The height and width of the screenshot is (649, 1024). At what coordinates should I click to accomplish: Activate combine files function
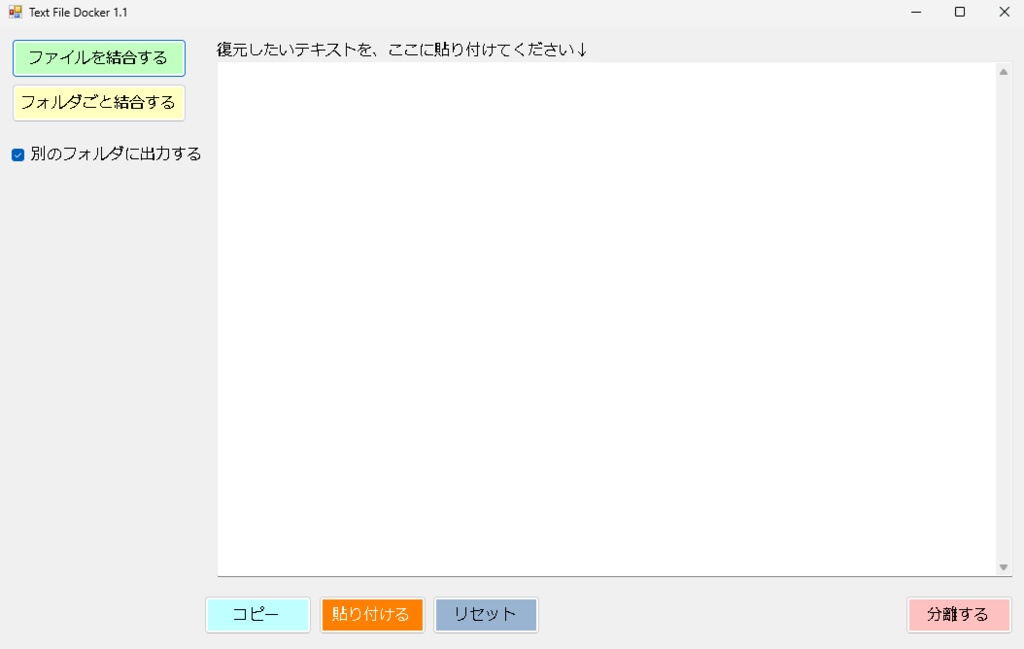click(x=98, y=58)
